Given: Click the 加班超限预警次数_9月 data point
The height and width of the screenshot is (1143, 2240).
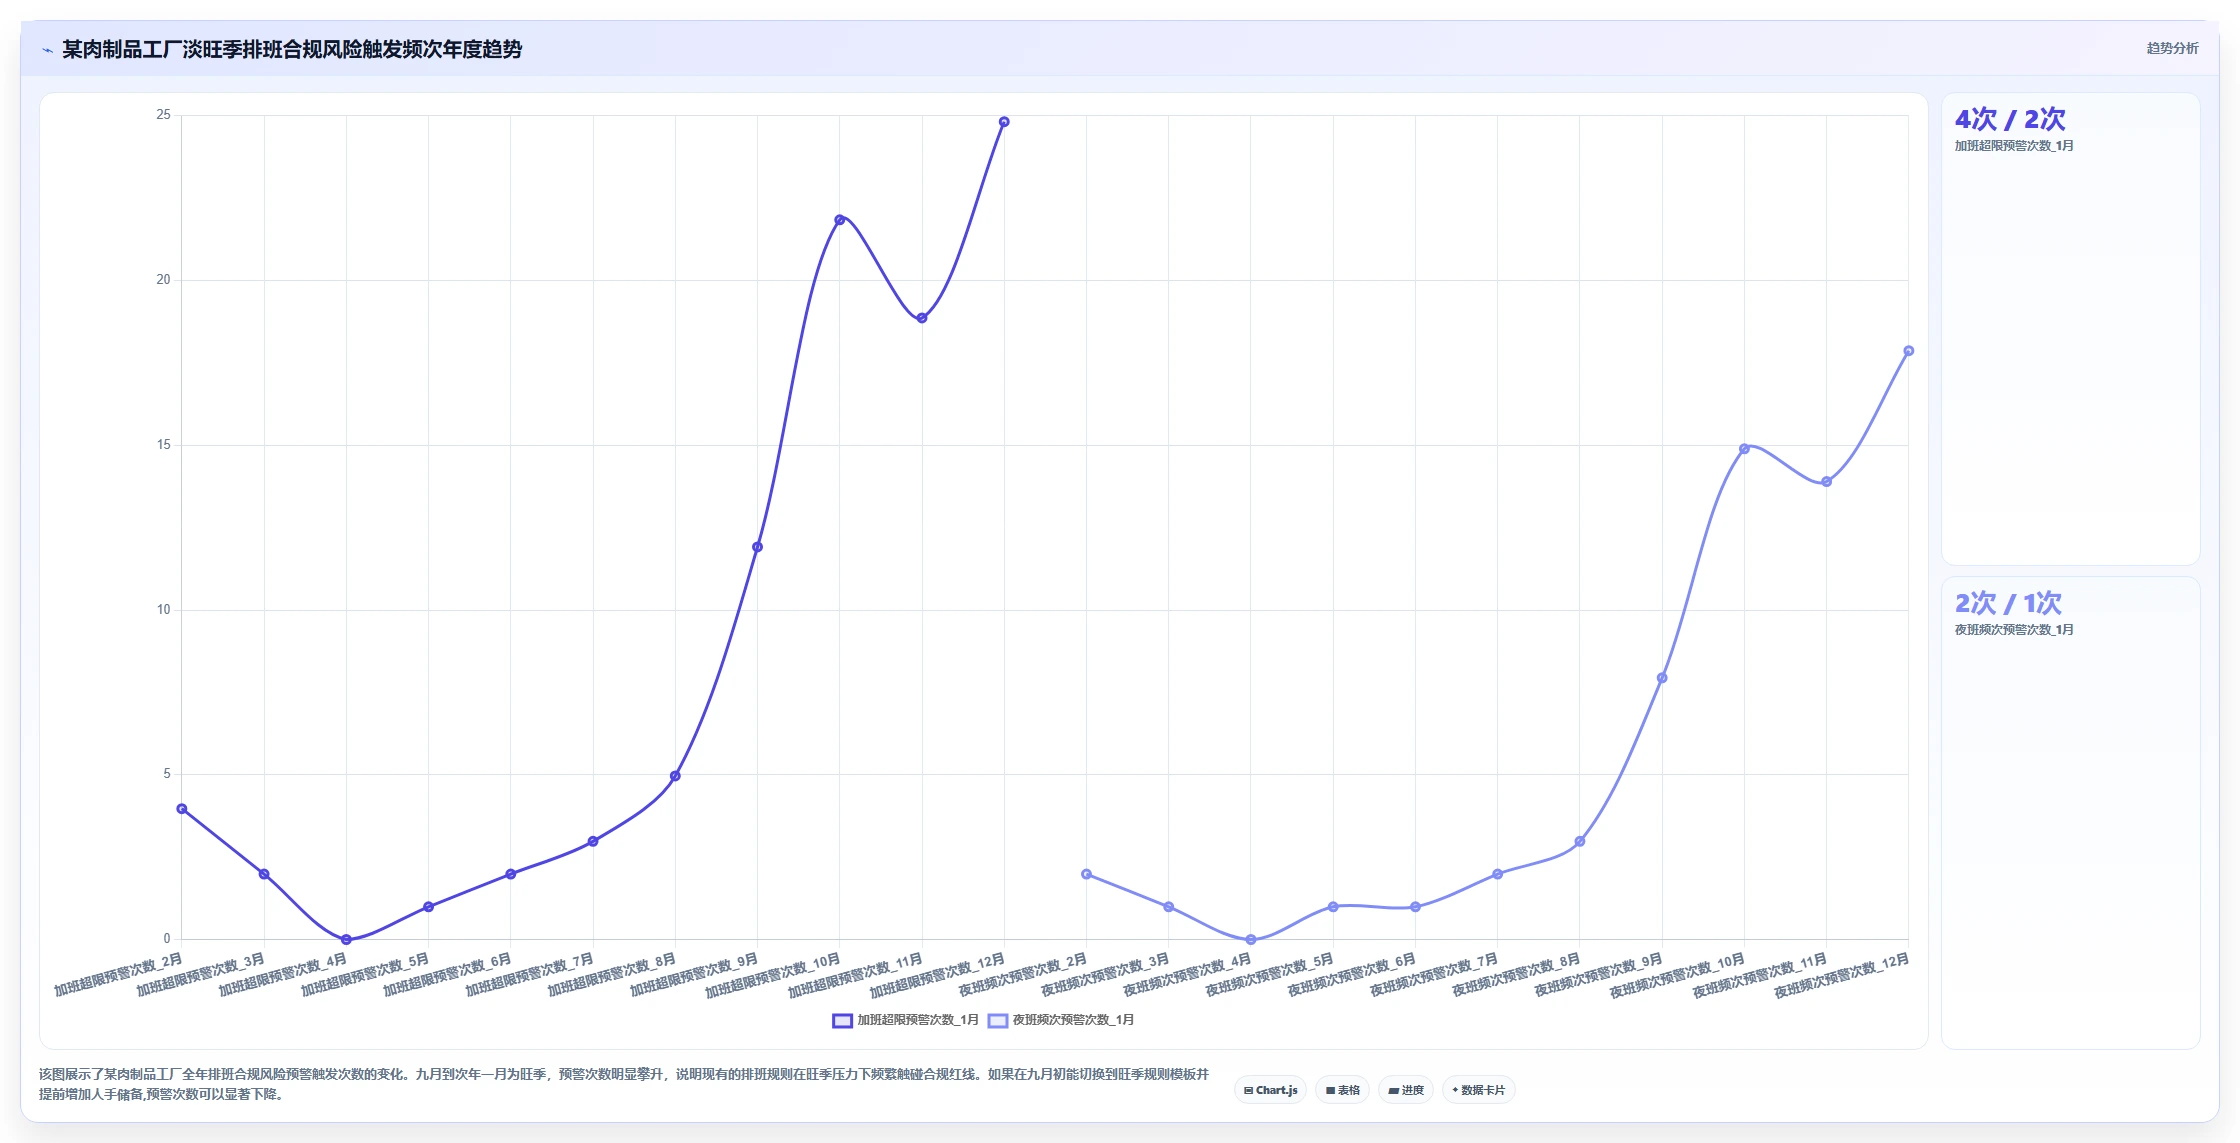Looking at the screenshot, I should coord(757,547).
